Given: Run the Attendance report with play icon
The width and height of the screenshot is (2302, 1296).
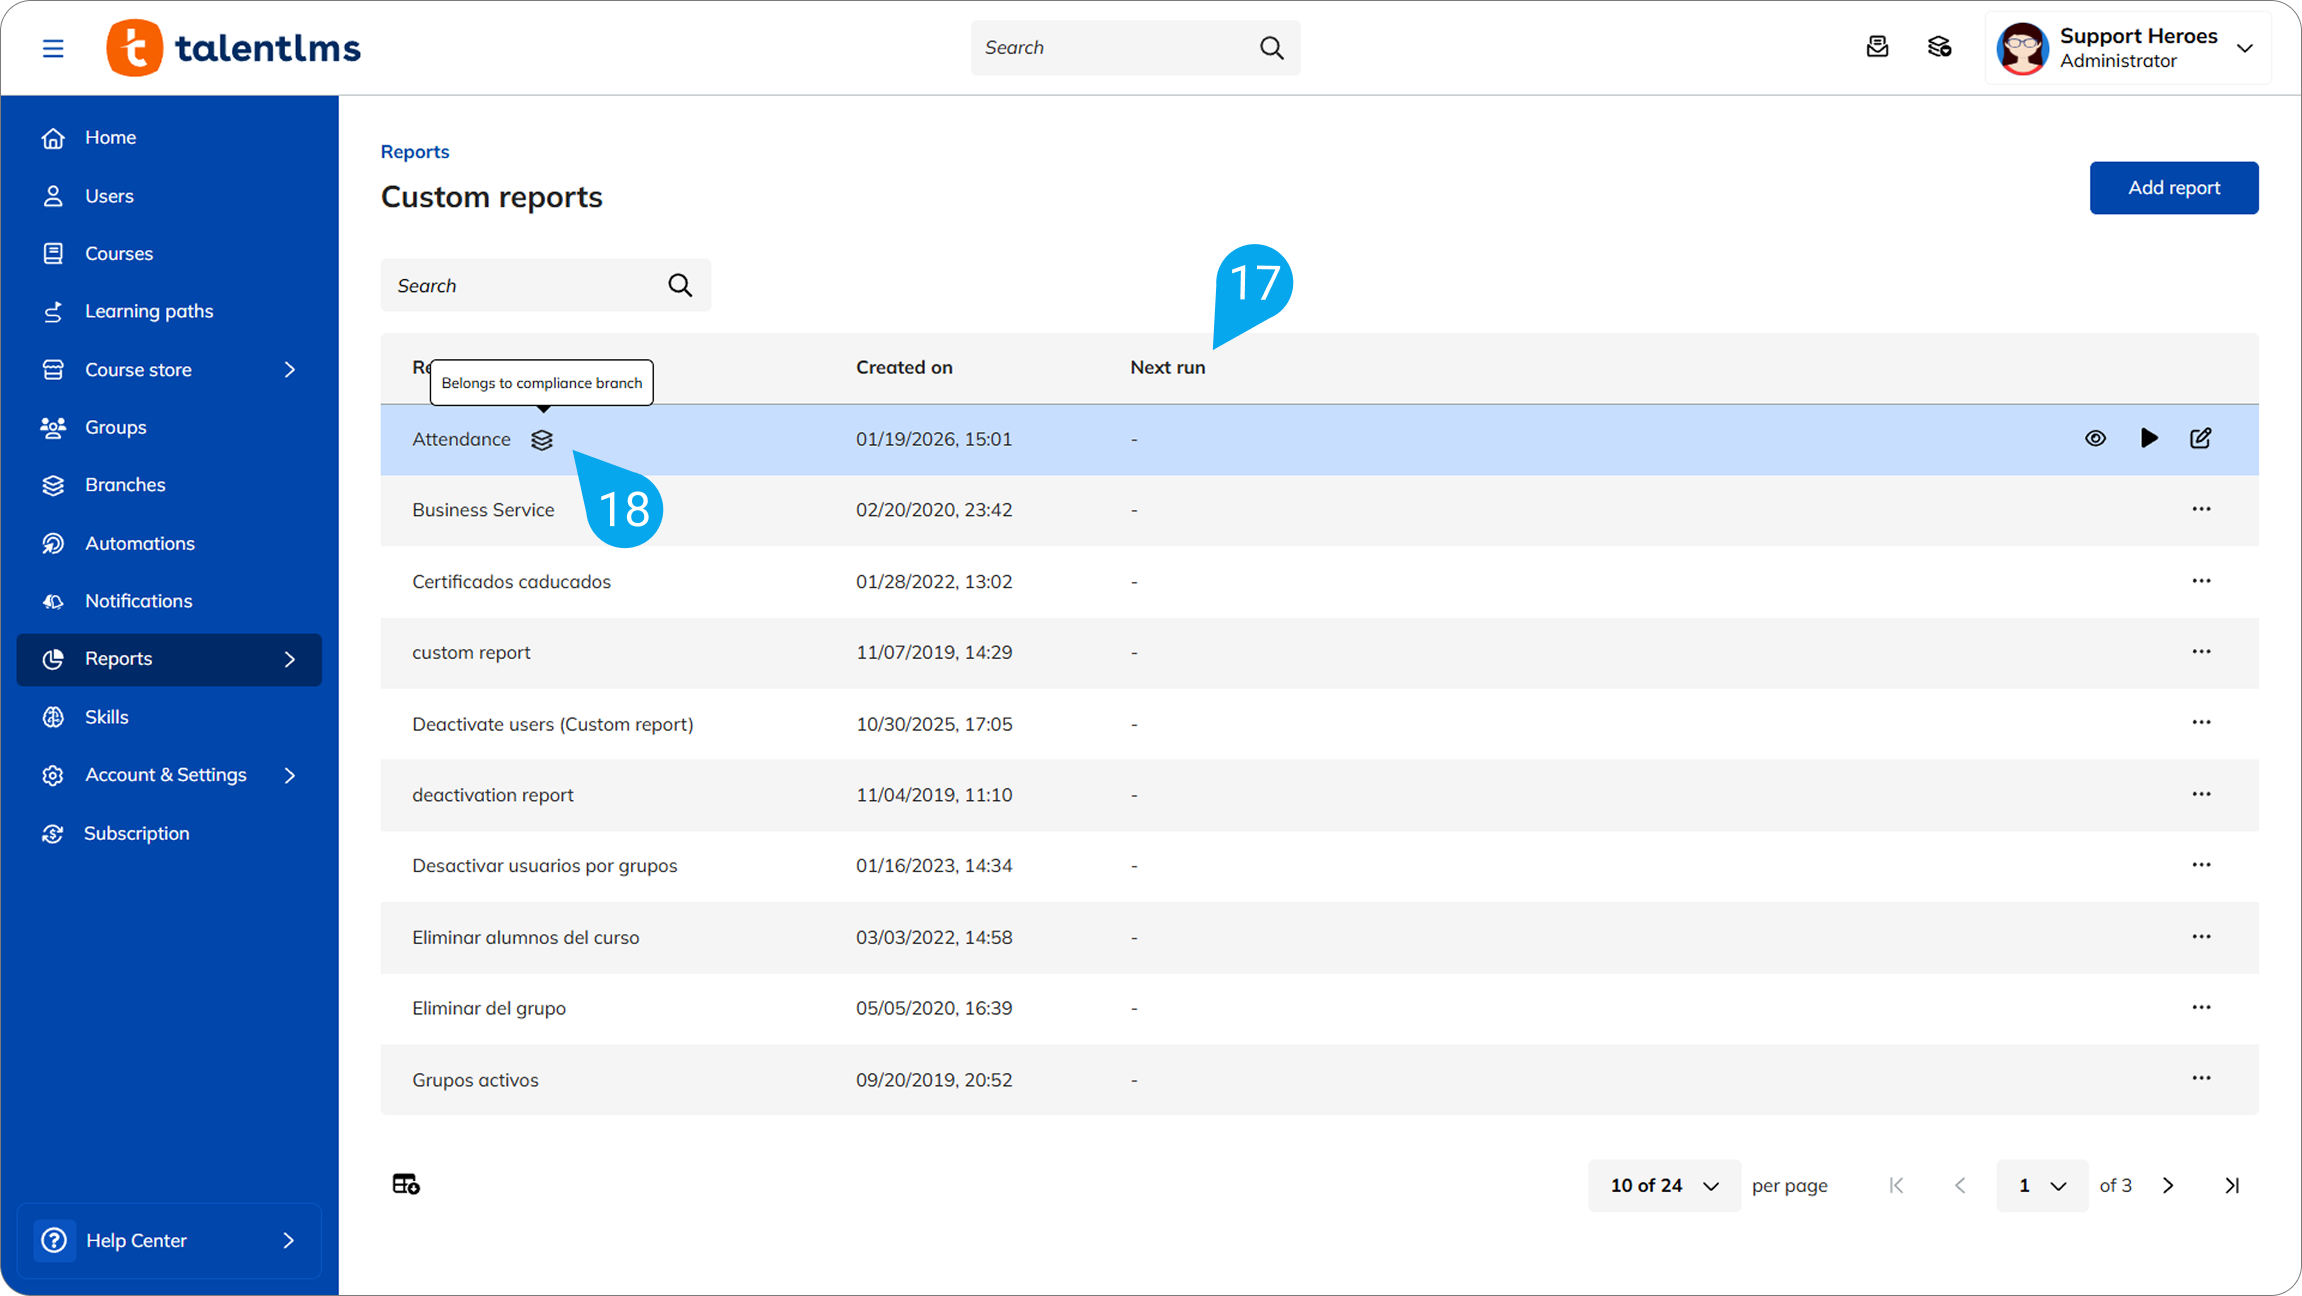Looking at the screenshot, I should pyautogui.click(x=2148, y=438).
